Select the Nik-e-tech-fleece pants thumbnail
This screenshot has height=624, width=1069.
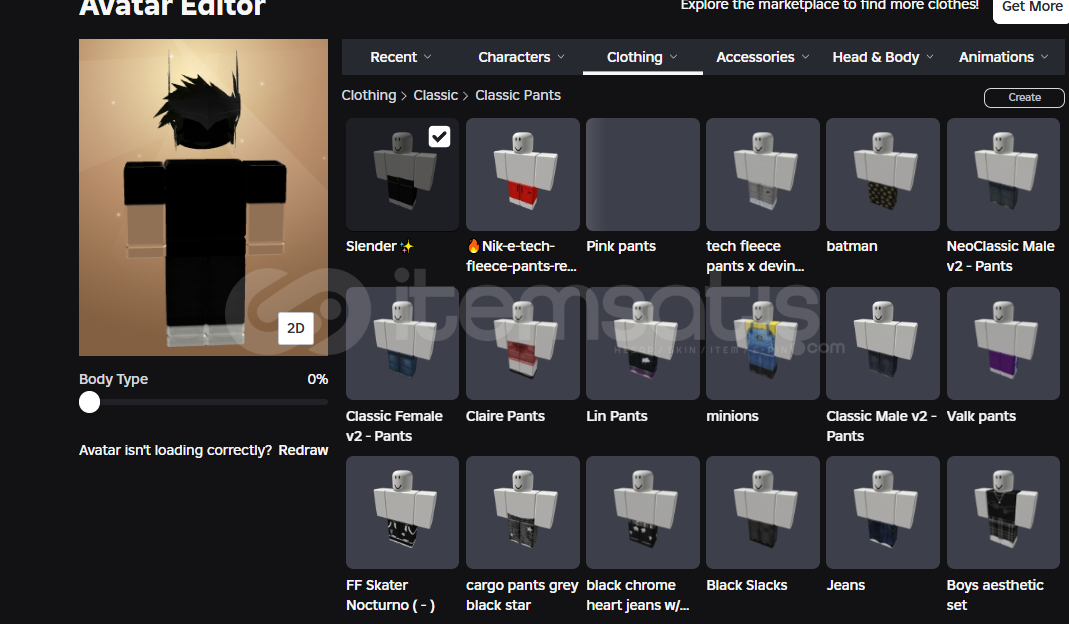tap(523, 175)
